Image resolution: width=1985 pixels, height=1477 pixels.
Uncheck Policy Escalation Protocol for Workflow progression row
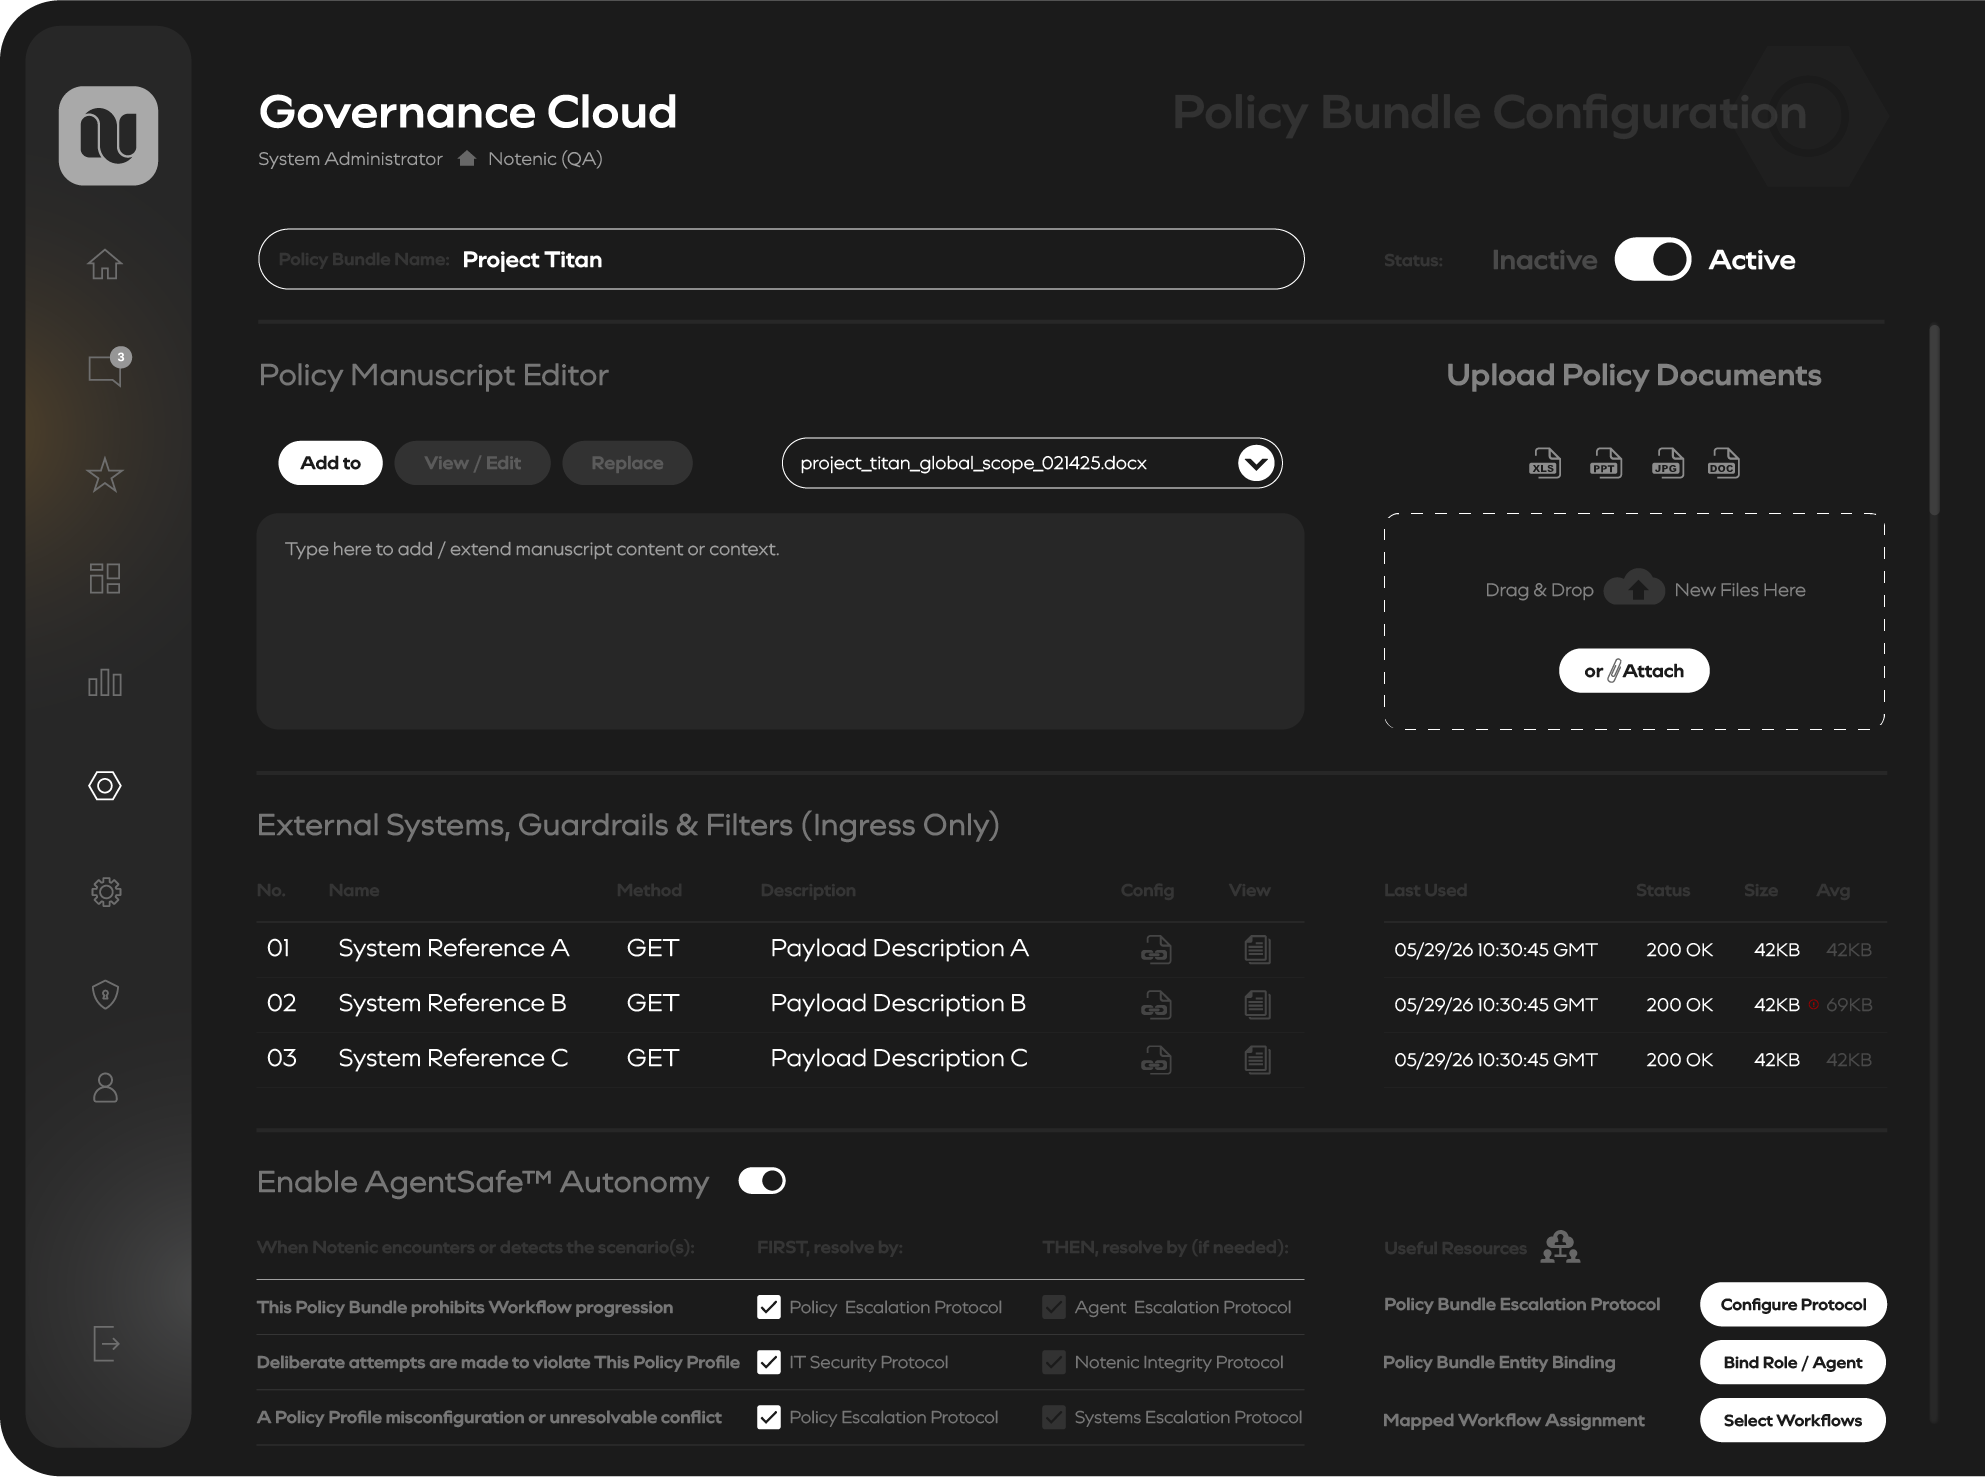tap(768, 1307)
